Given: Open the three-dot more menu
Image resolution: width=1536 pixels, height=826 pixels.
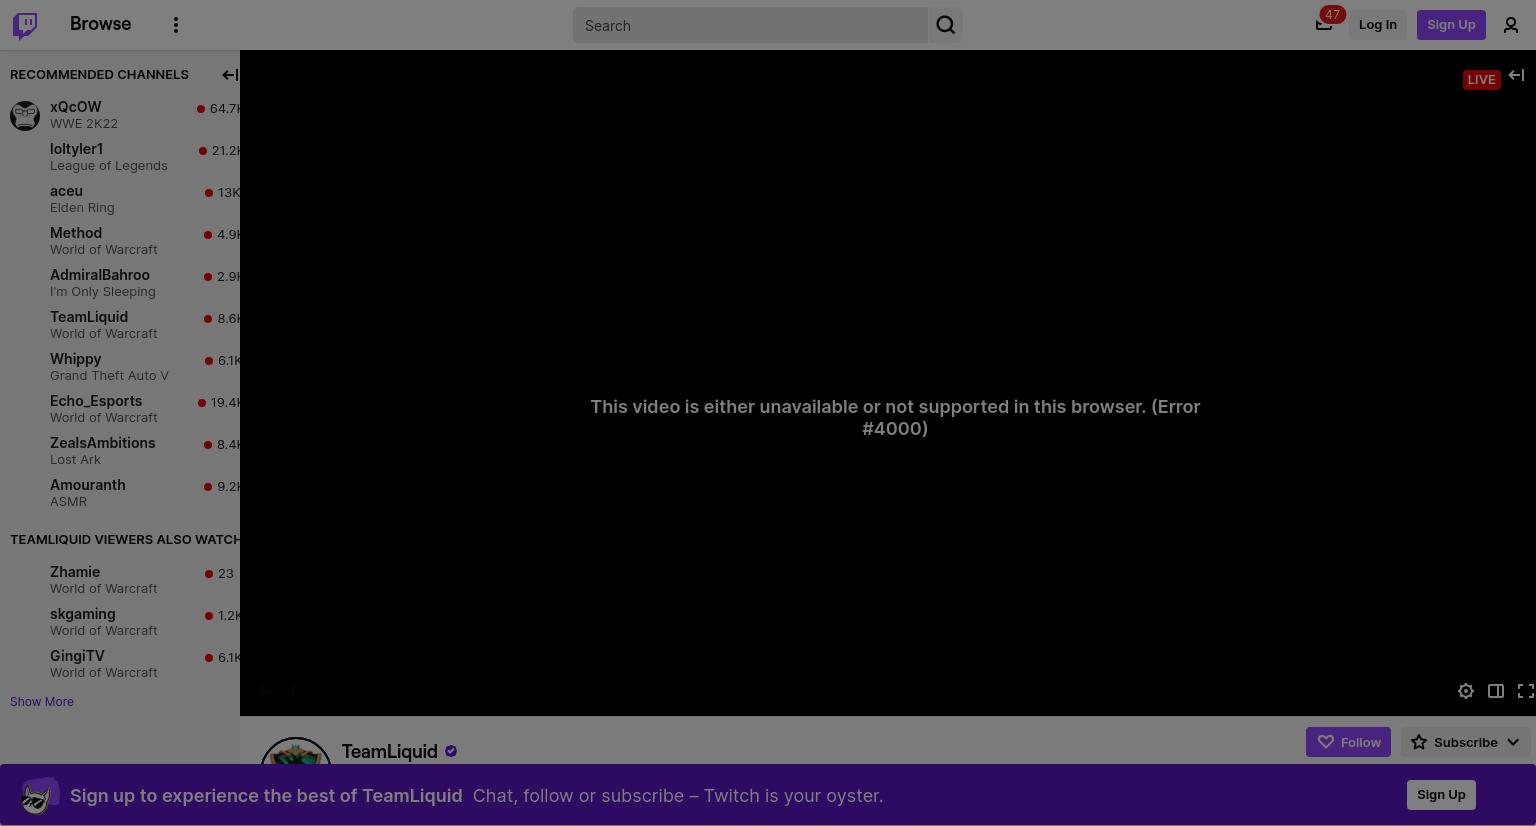Looking at the screenshot, I should click(x=176, y=25).
